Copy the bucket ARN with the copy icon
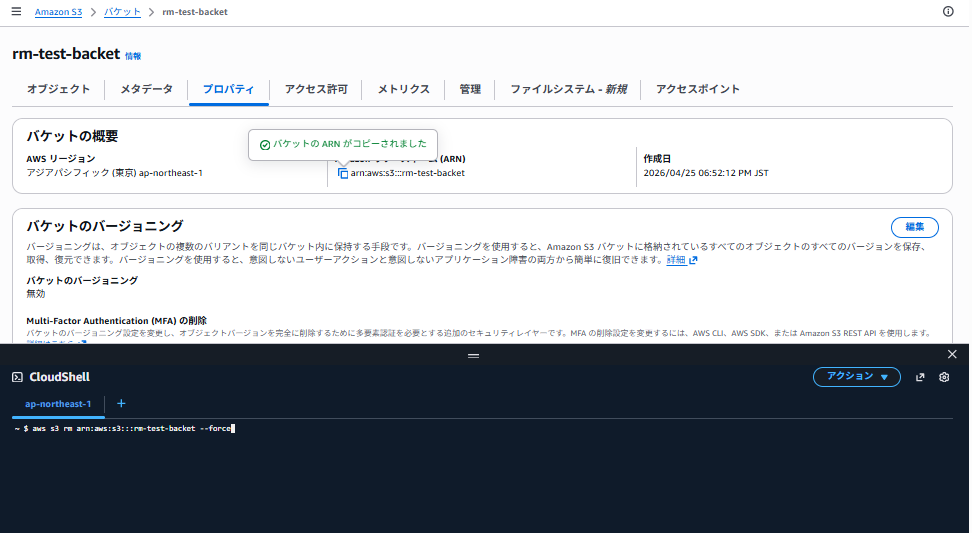This screenshot has height=533, width=972. tap(343, 174)
